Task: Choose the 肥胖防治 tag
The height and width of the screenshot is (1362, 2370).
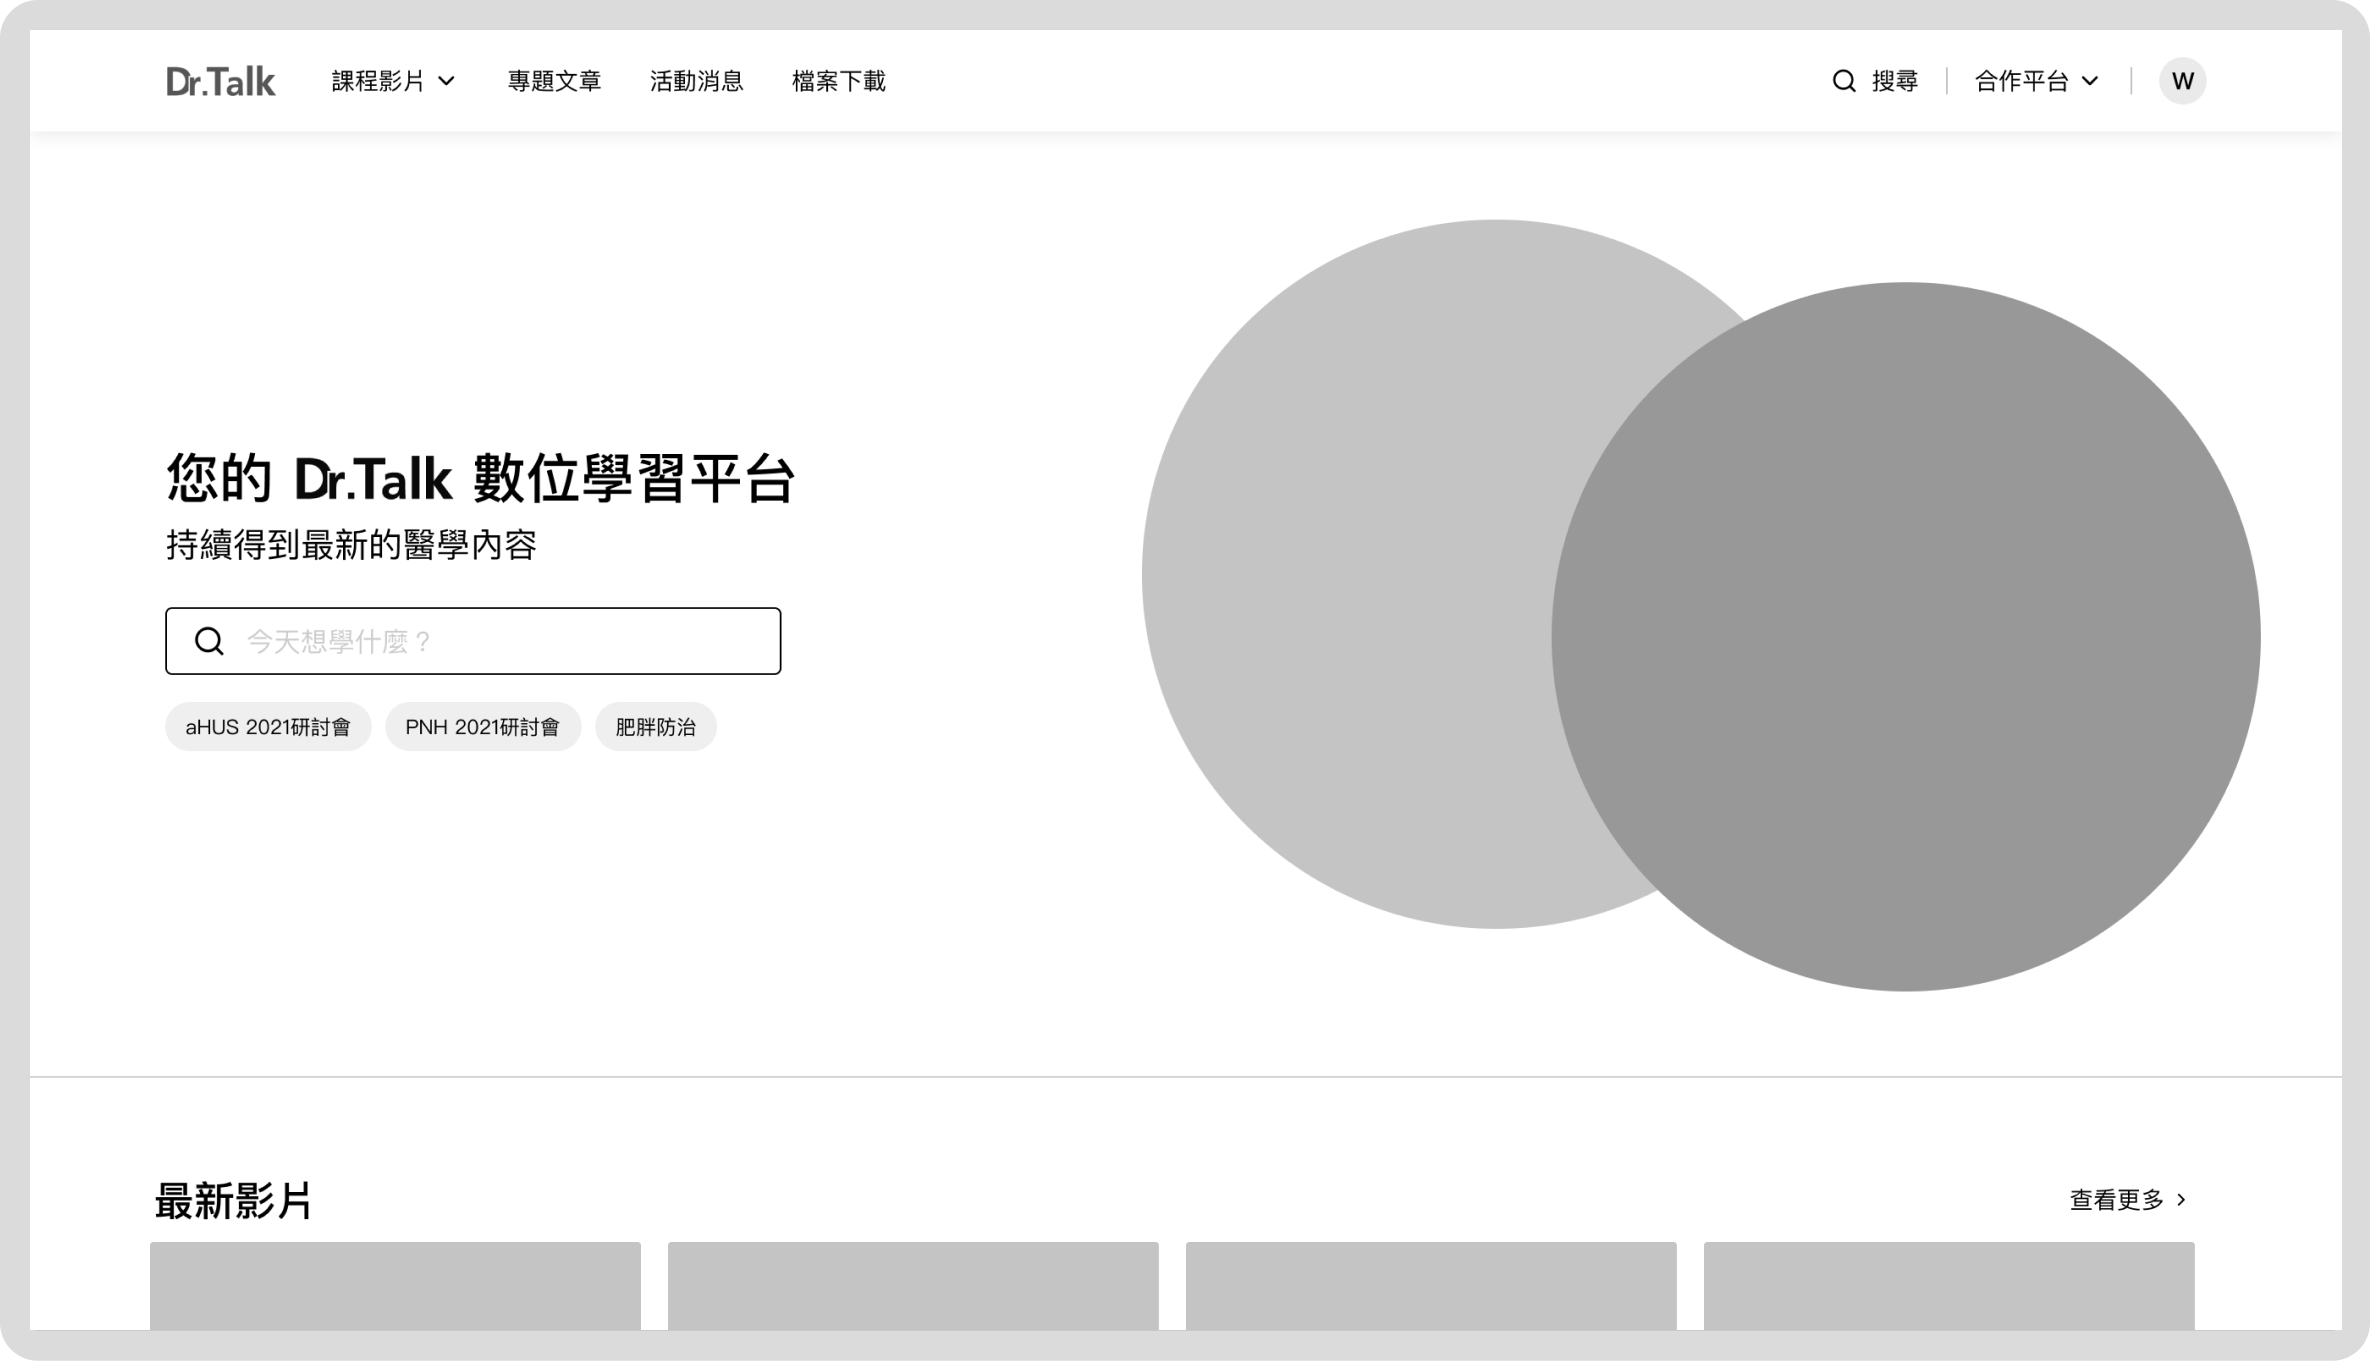Action: (655, 727)
